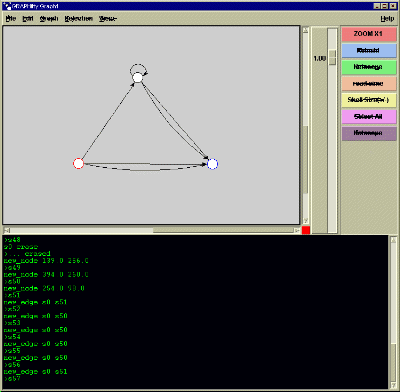The width and height of the screenshot is (400, 392).
Task: Click console scrollbar up arrow
Action: tap(393, 240)
